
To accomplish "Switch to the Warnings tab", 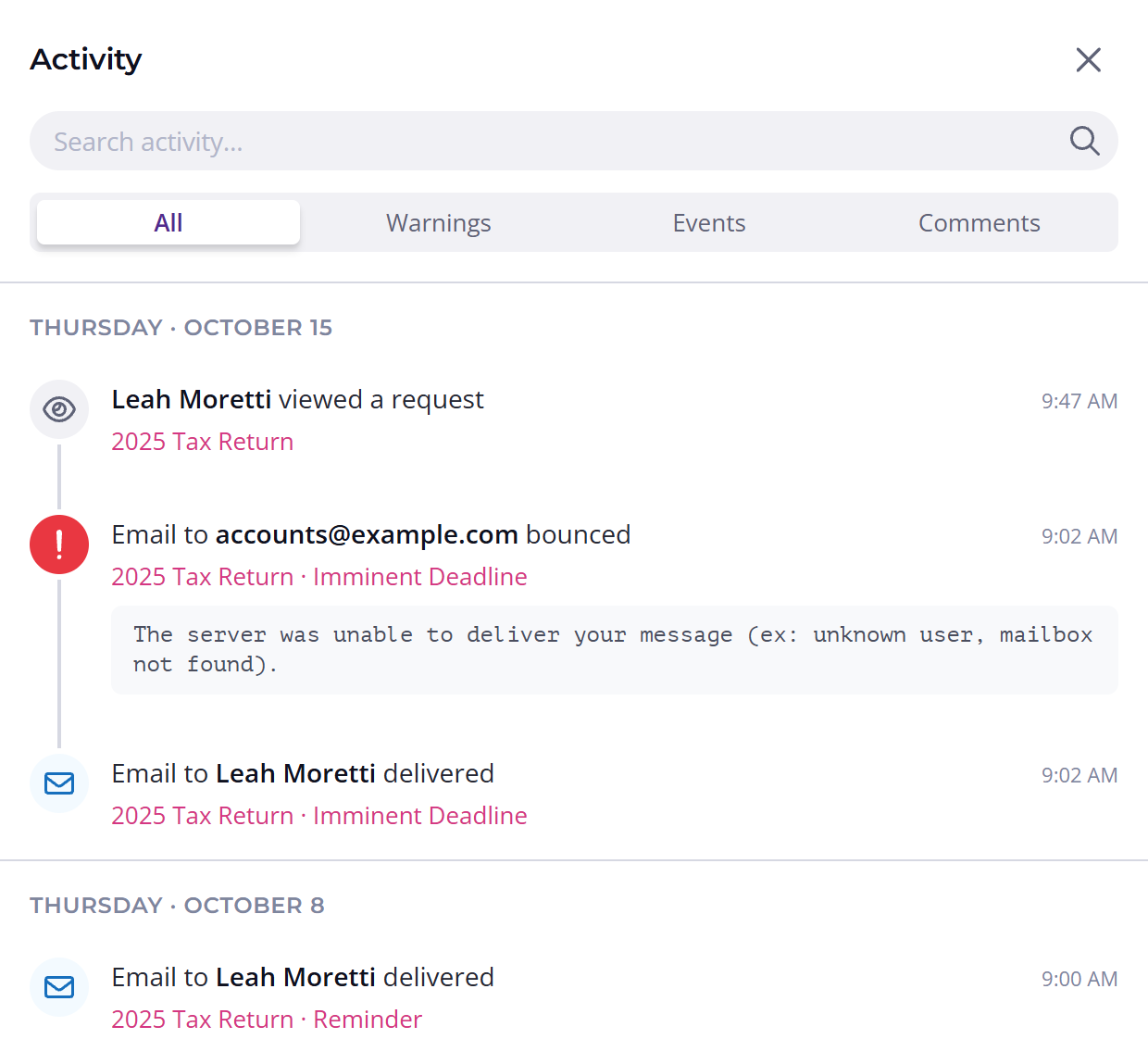I will [439, 223].
